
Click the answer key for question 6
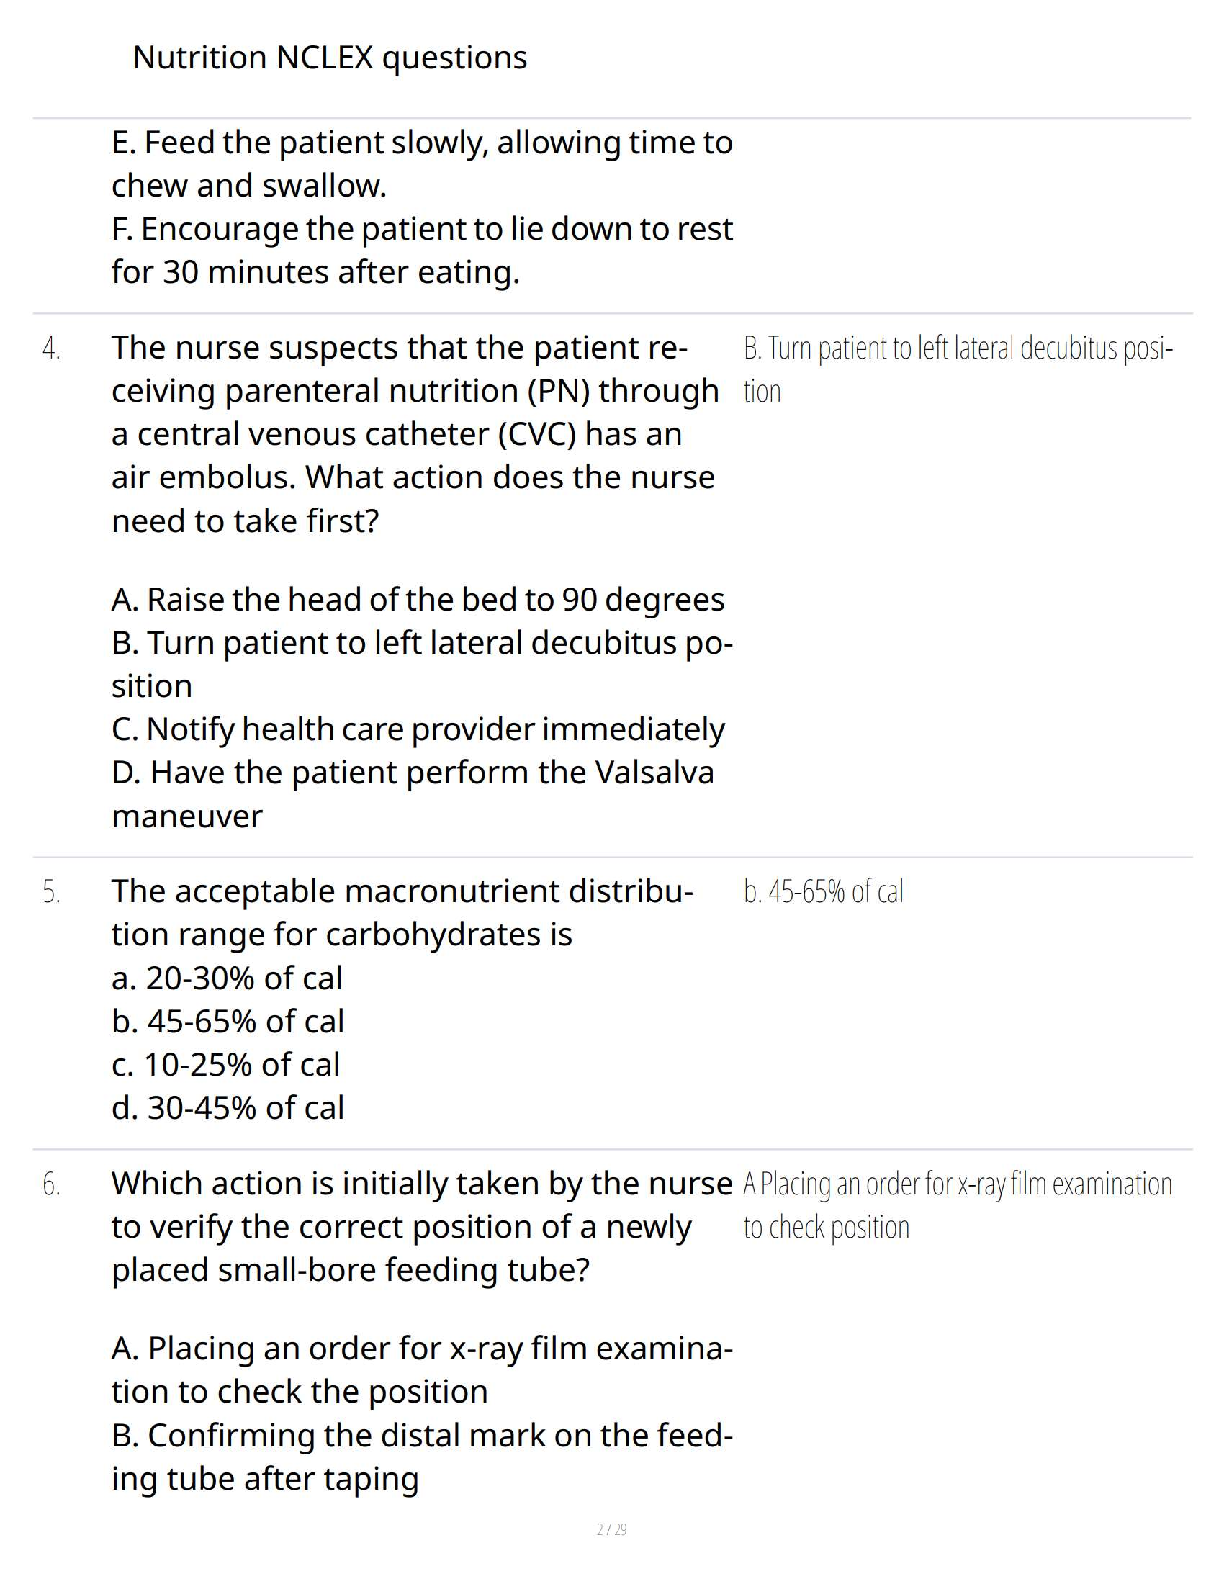point(957,1206)
